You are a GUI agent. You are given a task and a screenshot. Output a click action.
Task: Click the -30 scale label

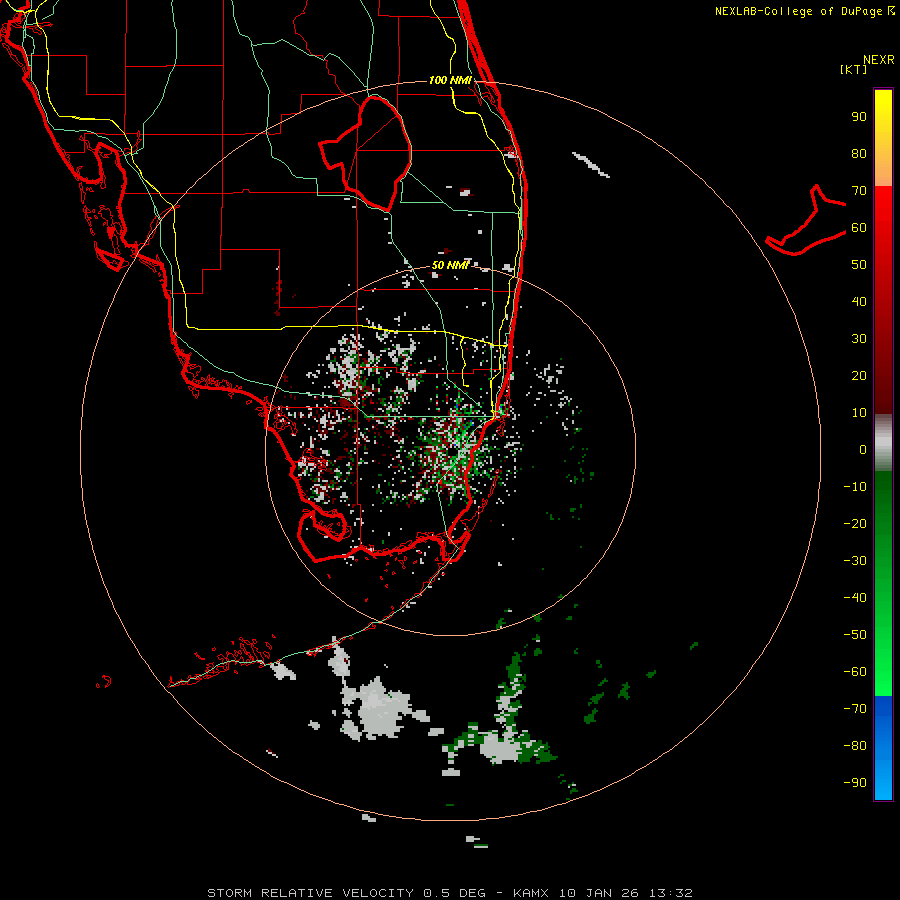tap(855, 561)
